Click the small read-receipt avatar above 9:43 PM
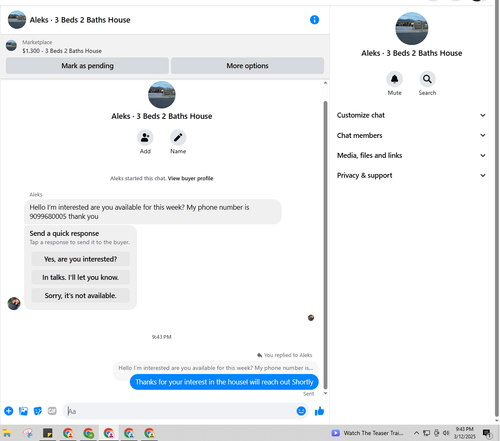The width and height of the screenshot is (500, 441). (311, 318)
